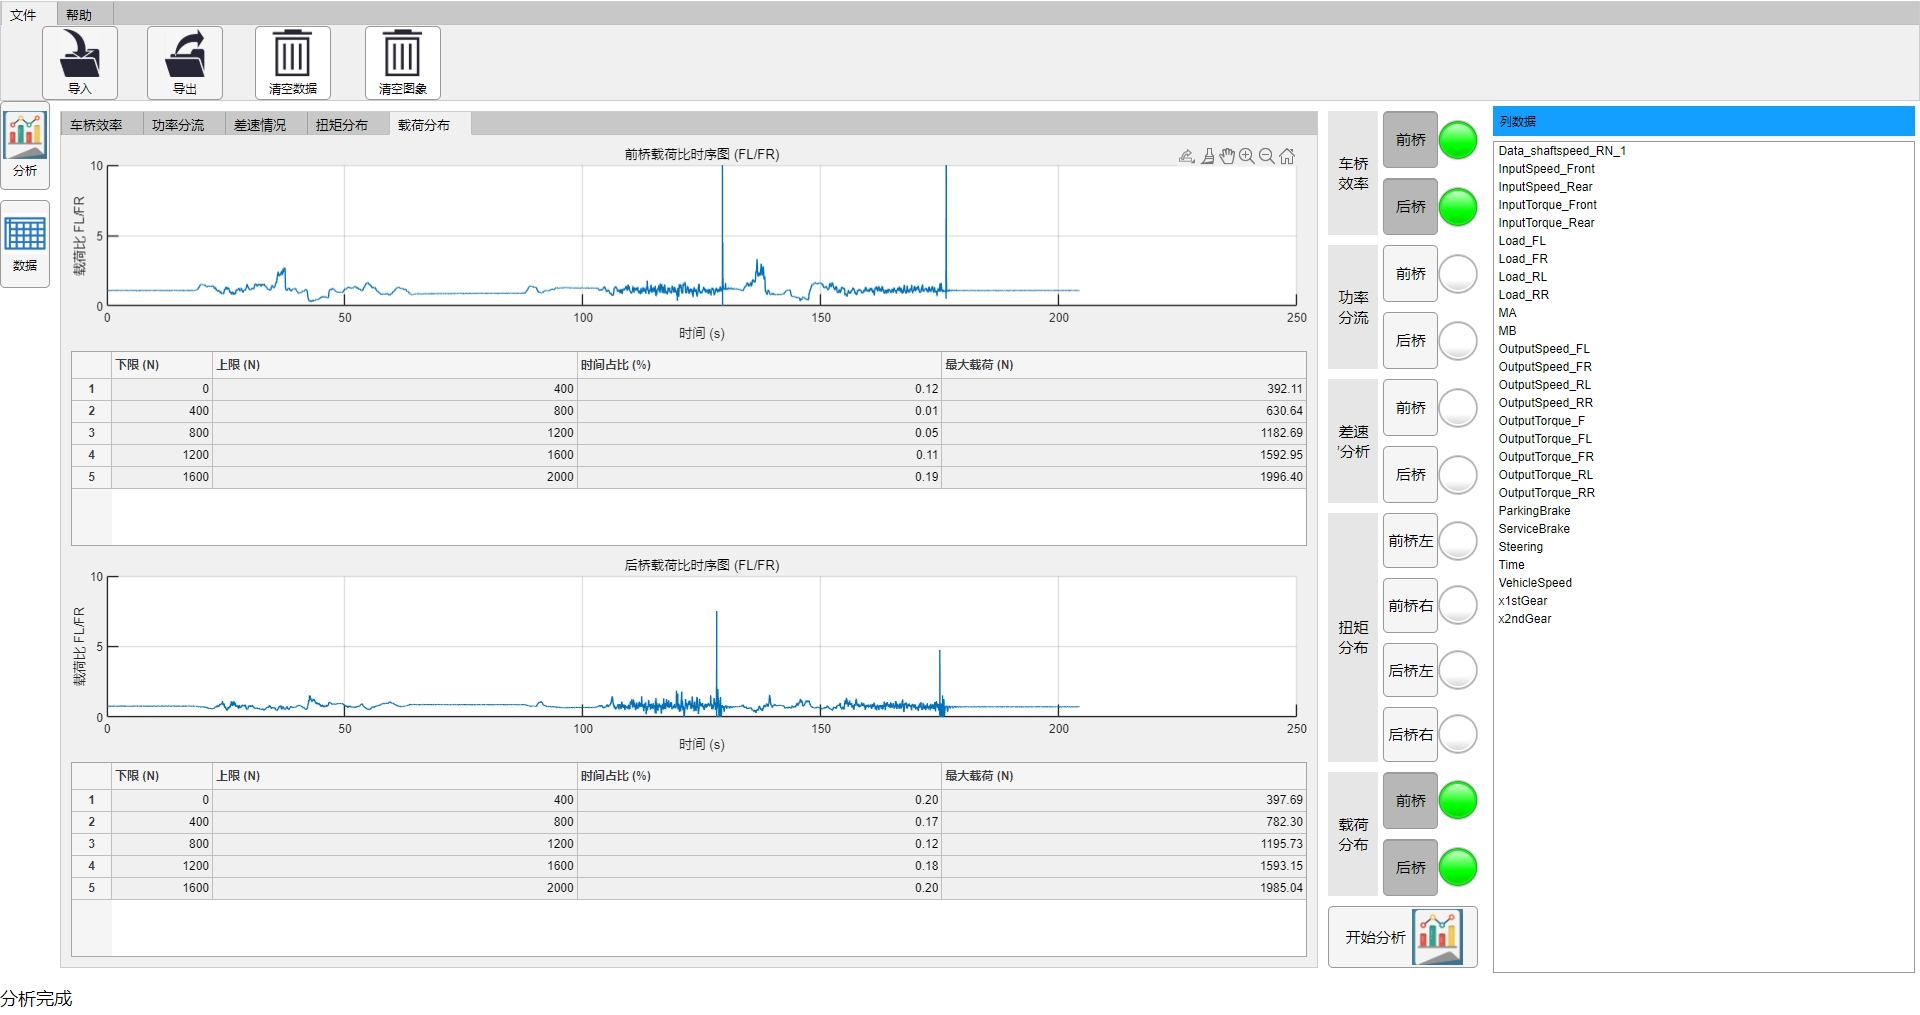Screen dimensions: 1920x1015
Task: Click the 导出 export icon
Action: 185,62
